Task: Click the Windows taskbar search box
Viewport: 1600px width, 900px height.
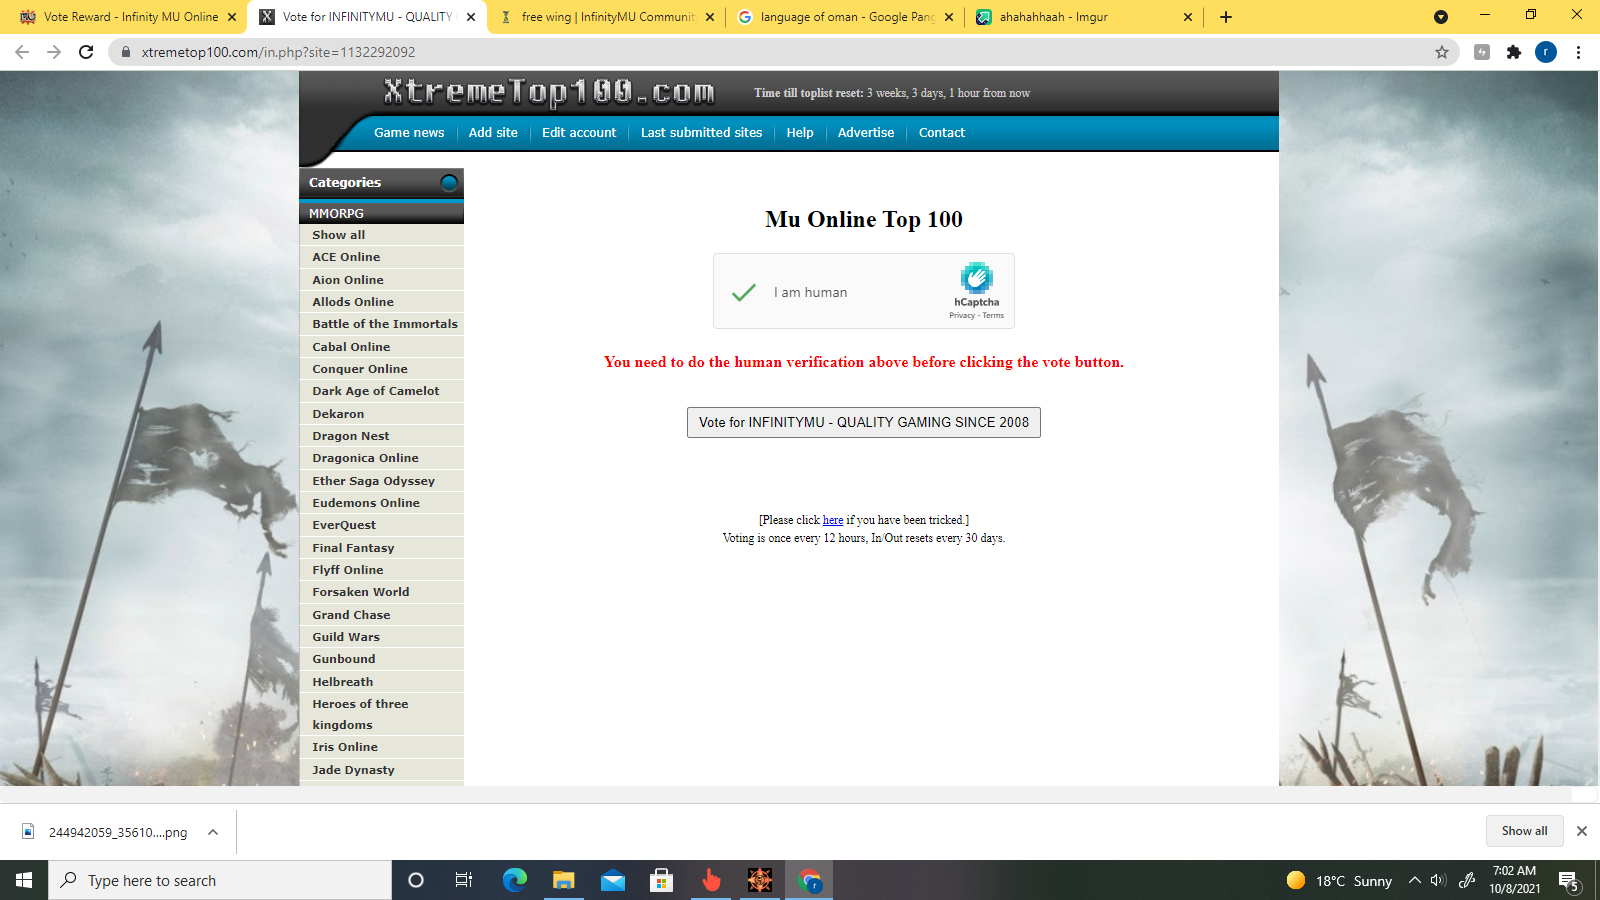Action: 220,880
